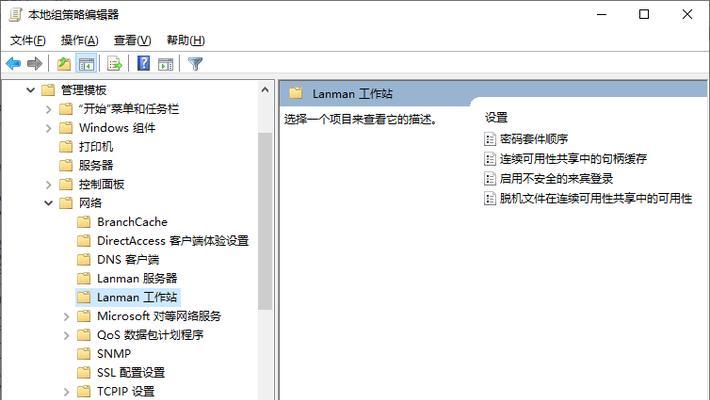The width and height of the screenshot is (710, 400).
Task: Open the 文件(F) menu
Action: coord(28,40)
